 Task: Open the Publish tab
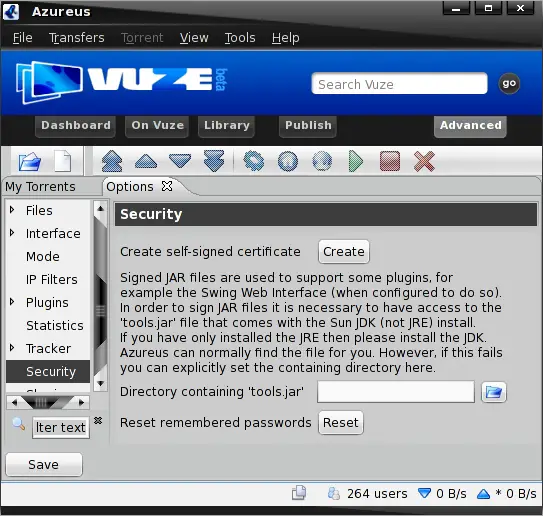pyautogui.click(x=308, y=126)
